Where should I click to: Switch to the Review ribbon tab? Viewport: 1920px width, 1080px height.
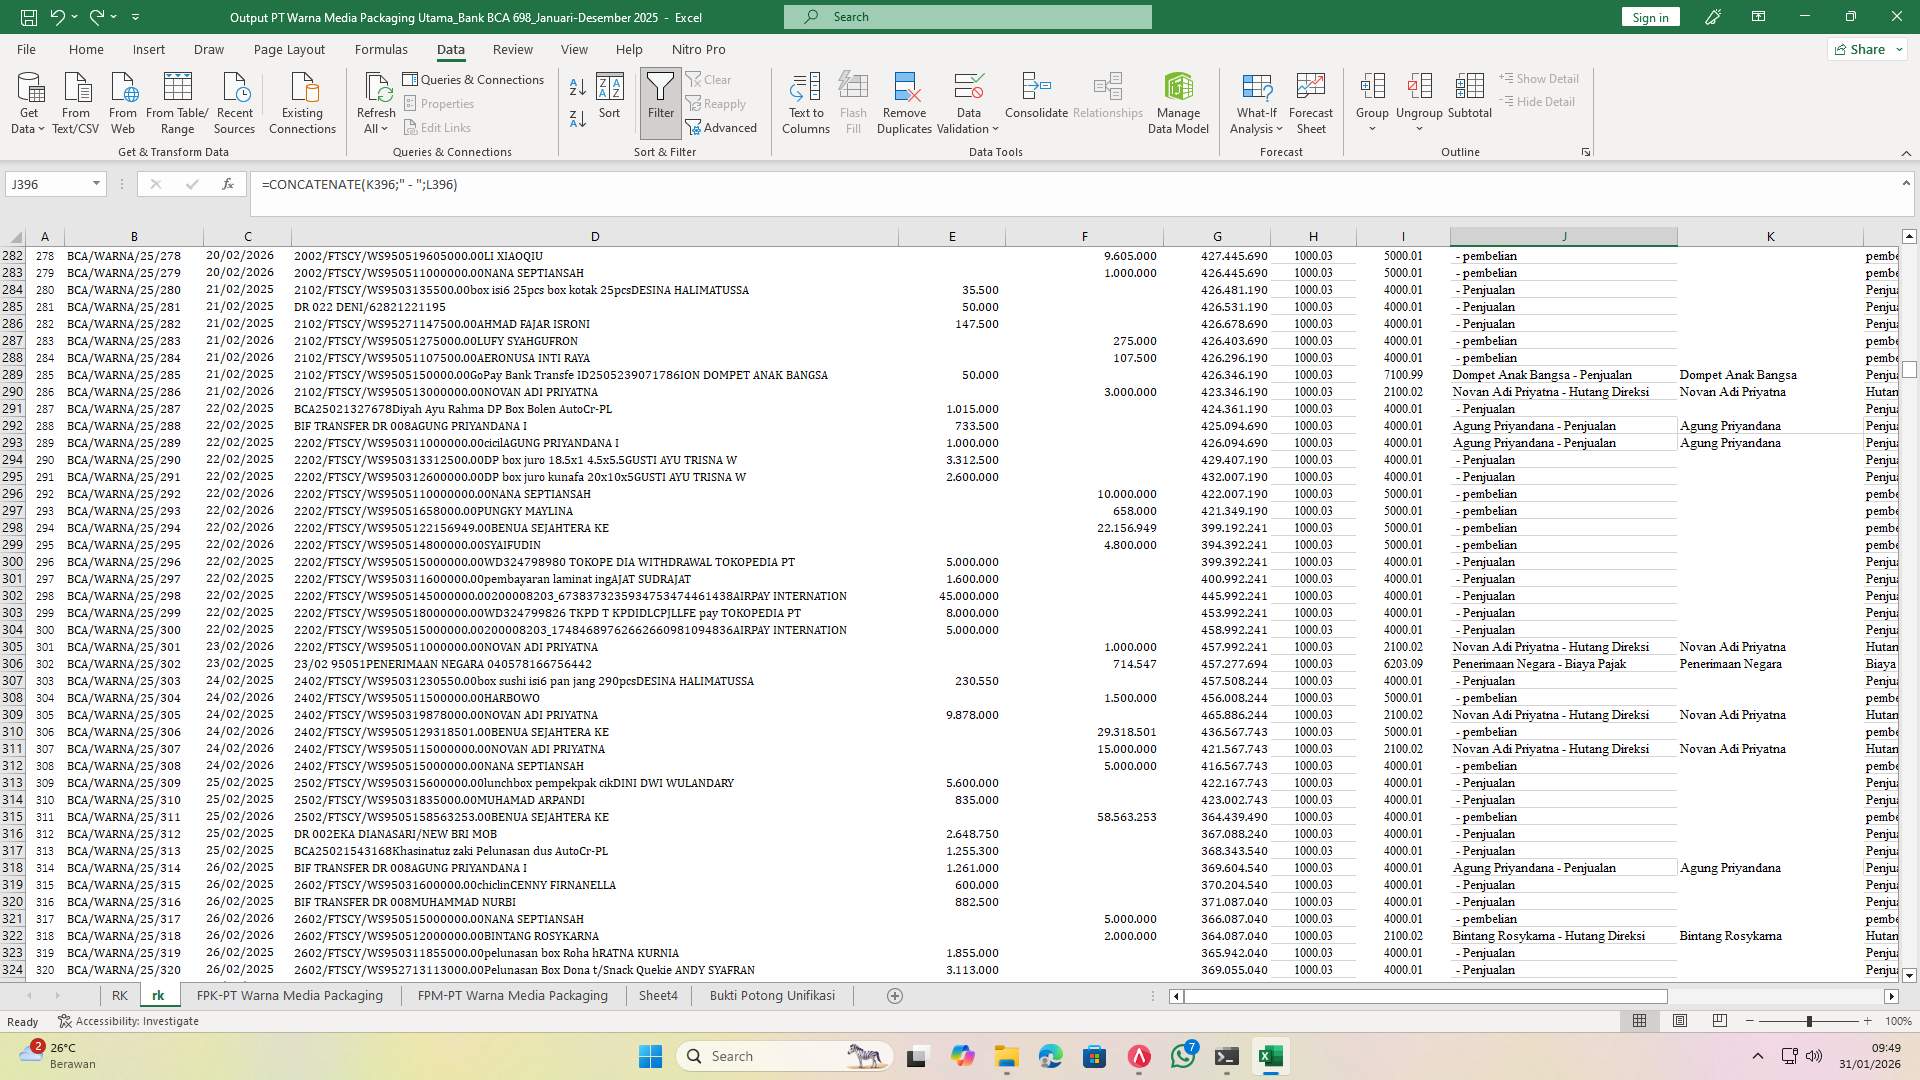tap(513, 49)
